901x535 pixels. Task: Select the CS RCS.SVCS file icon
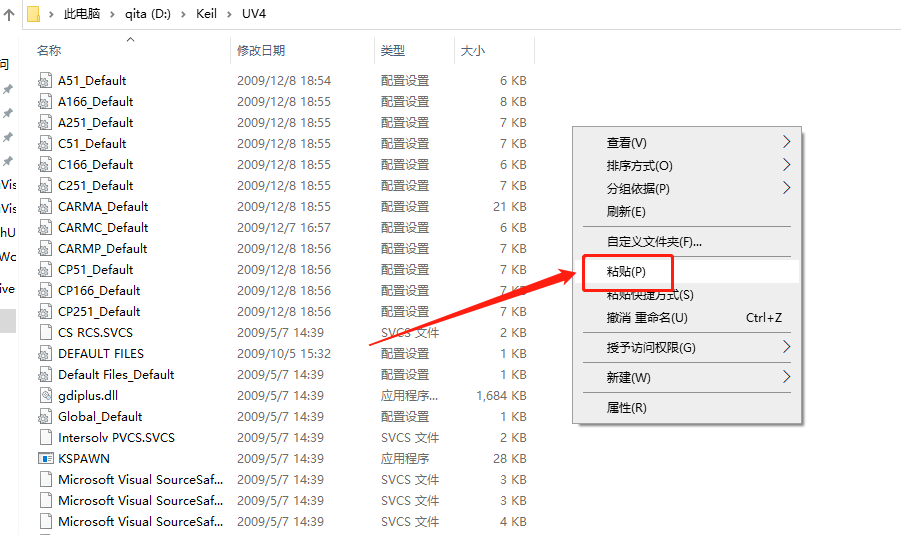45,333
